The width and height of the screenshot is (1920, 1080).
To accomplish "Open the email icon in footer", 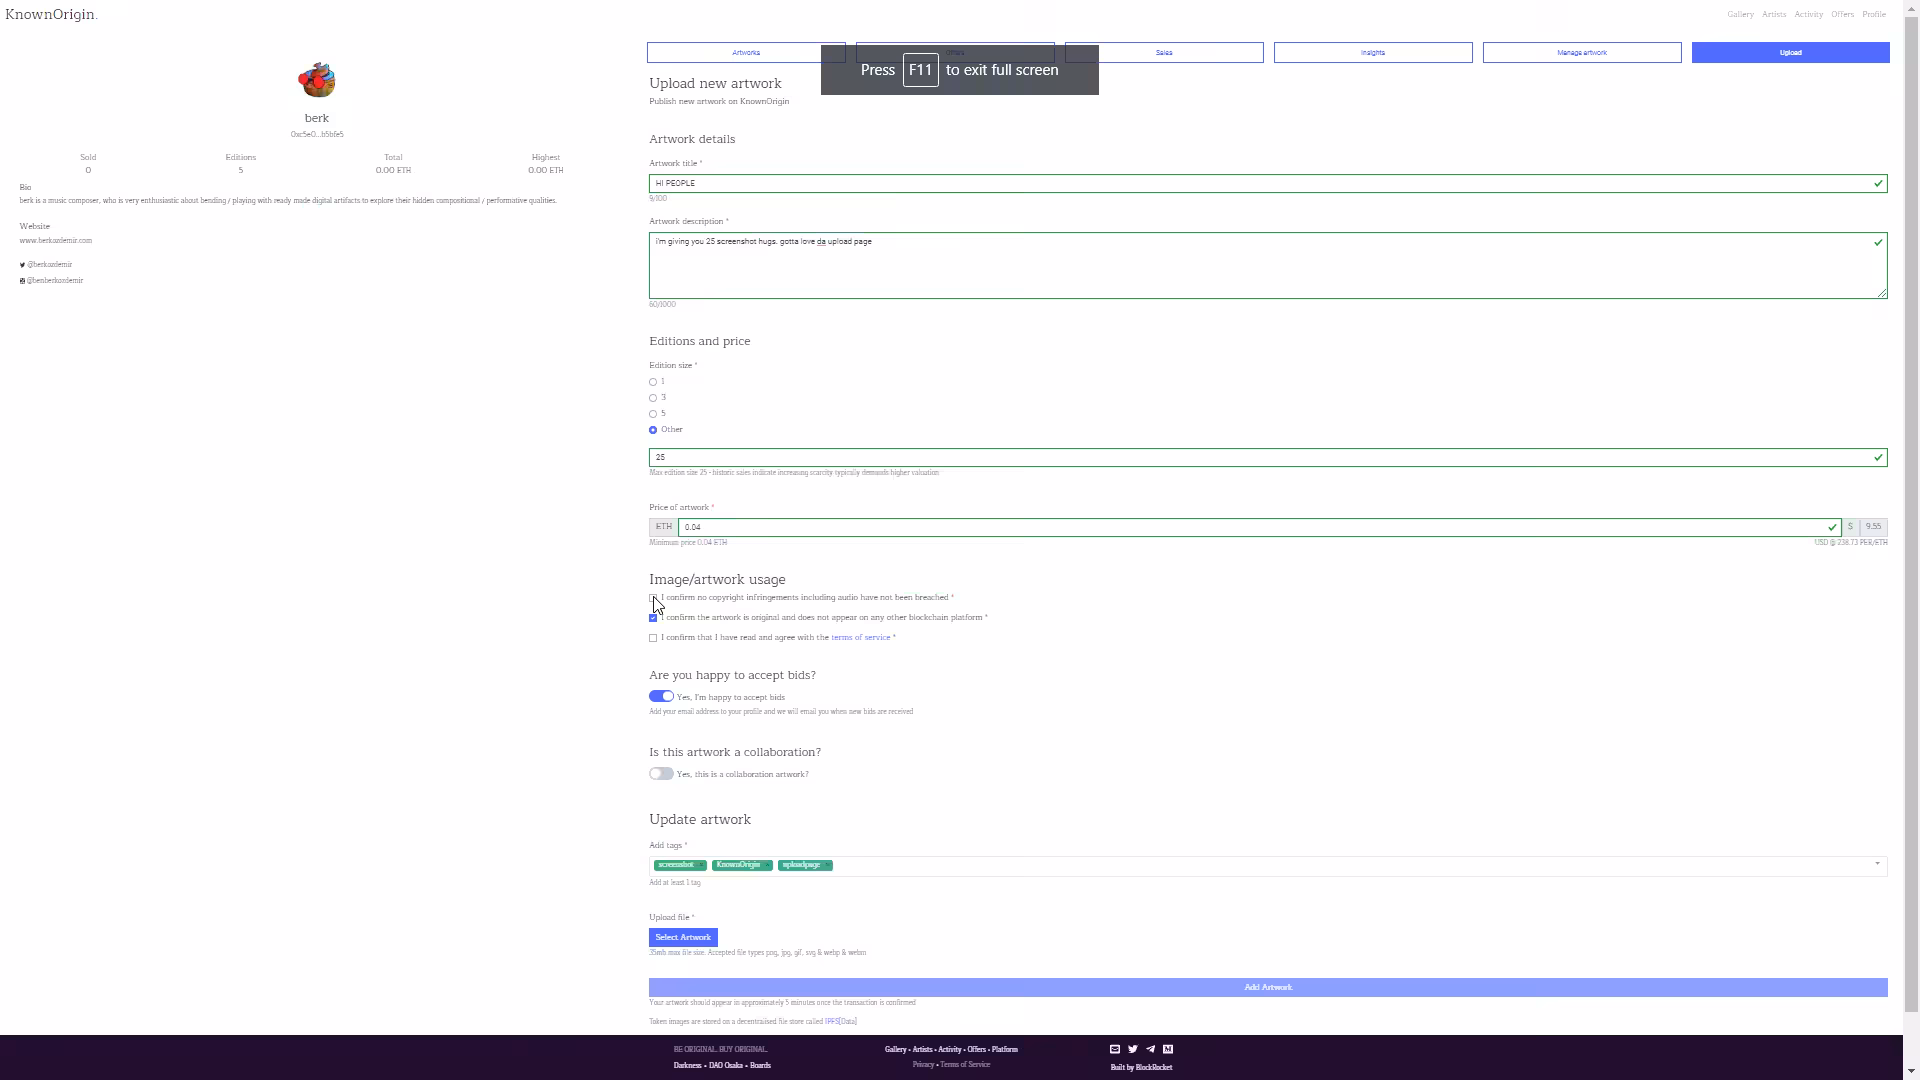I will [1115, 1049].
